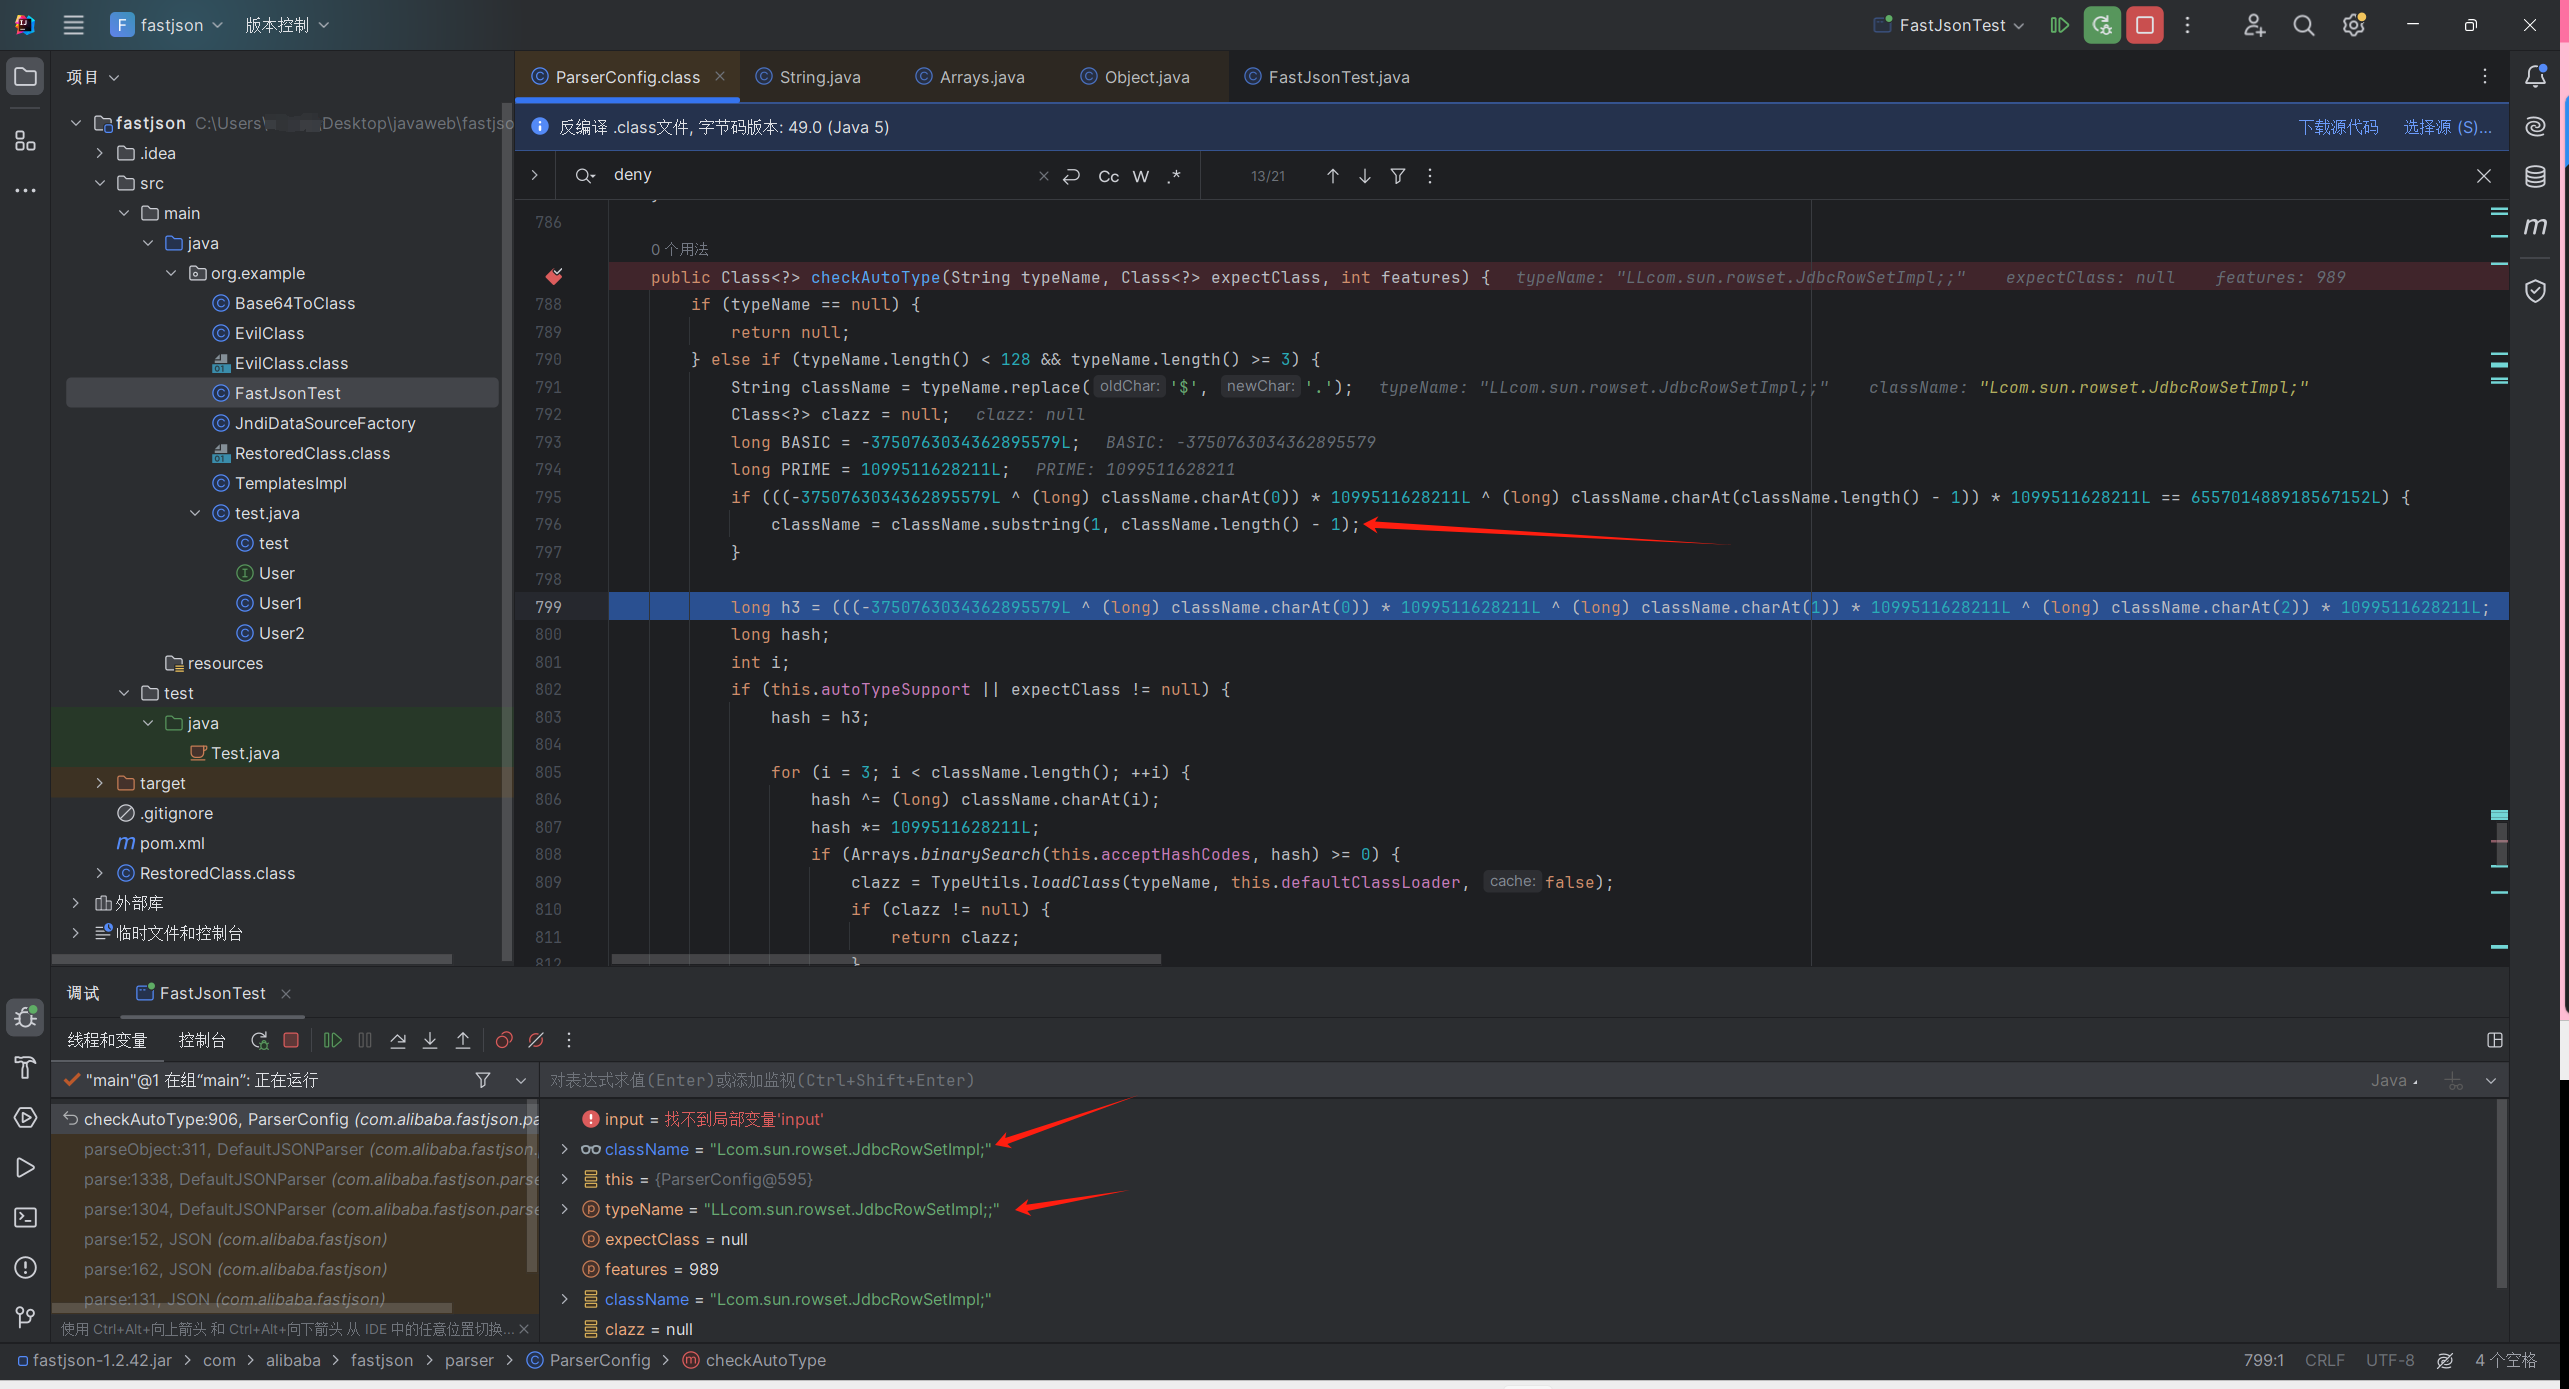Viewport: 2569px width, 1389px height.
Task: Open the Terminal tool window icon
Action: (25, 1218)
